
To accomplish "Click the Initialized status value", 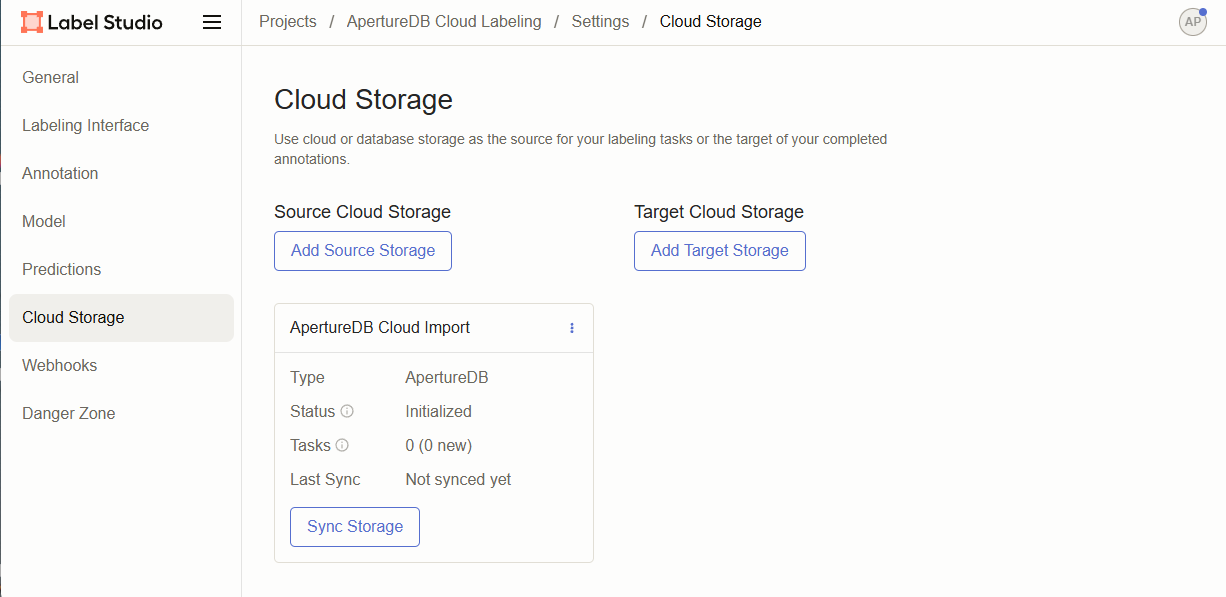I will [x=438, y=412].
